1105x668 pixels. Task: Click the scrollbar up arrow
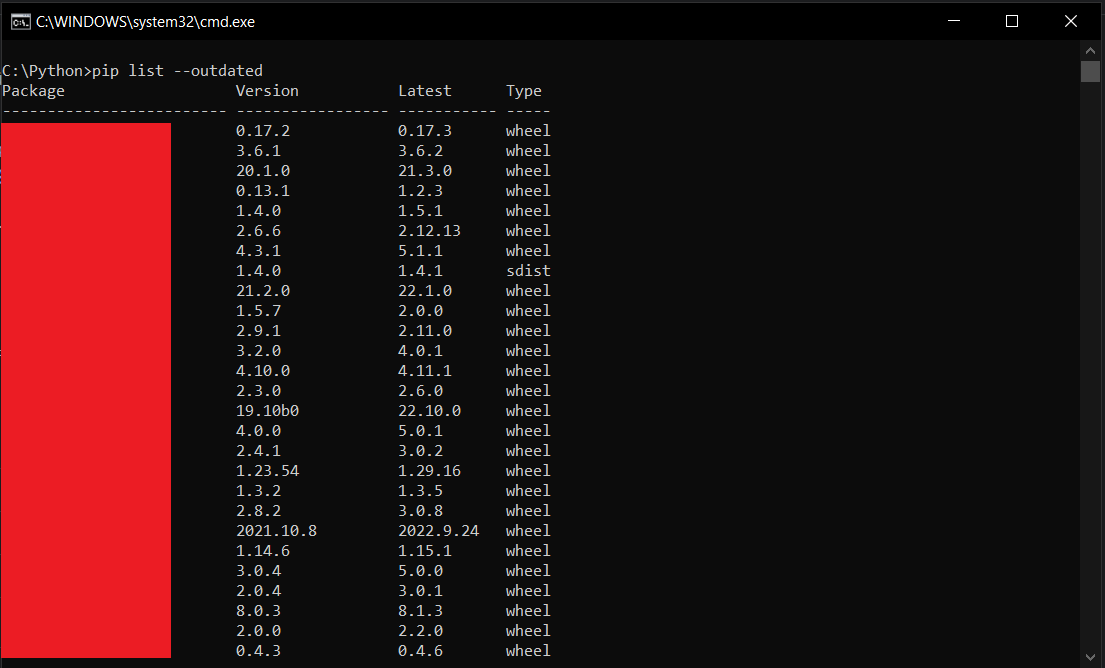pos(1089,49)
